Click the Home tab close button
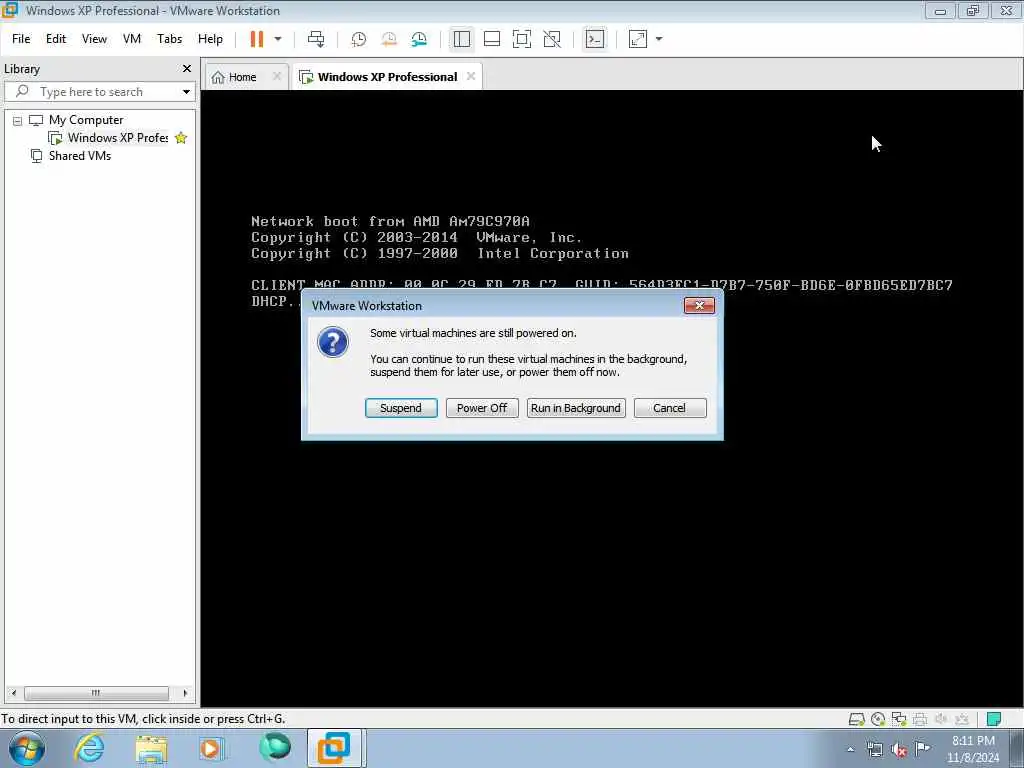The image size is (1024, 768). point(277,76)
